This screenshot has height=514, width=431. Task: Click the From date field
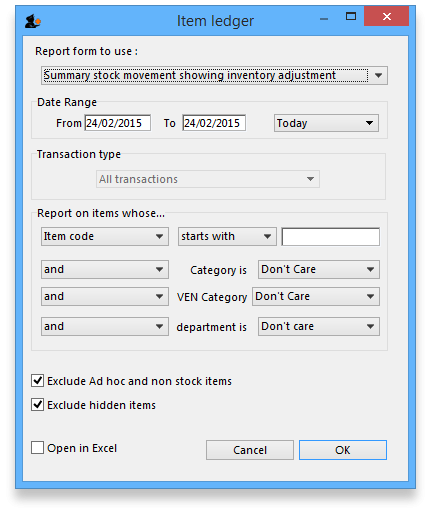(117, 123)
